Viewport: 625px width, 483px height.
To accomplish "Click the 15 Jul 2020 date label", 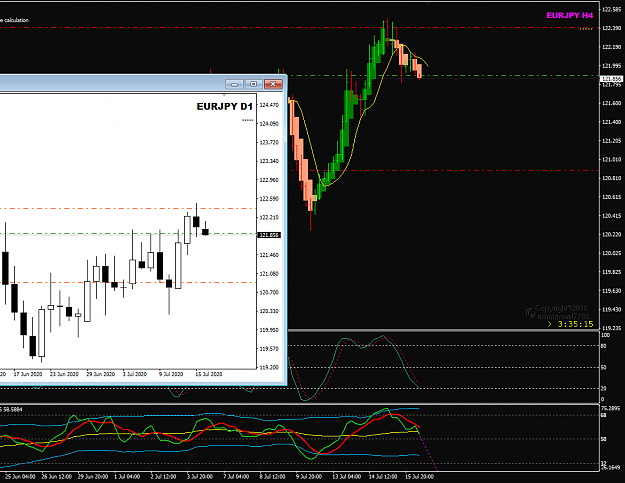I will (x=208, y=374).
